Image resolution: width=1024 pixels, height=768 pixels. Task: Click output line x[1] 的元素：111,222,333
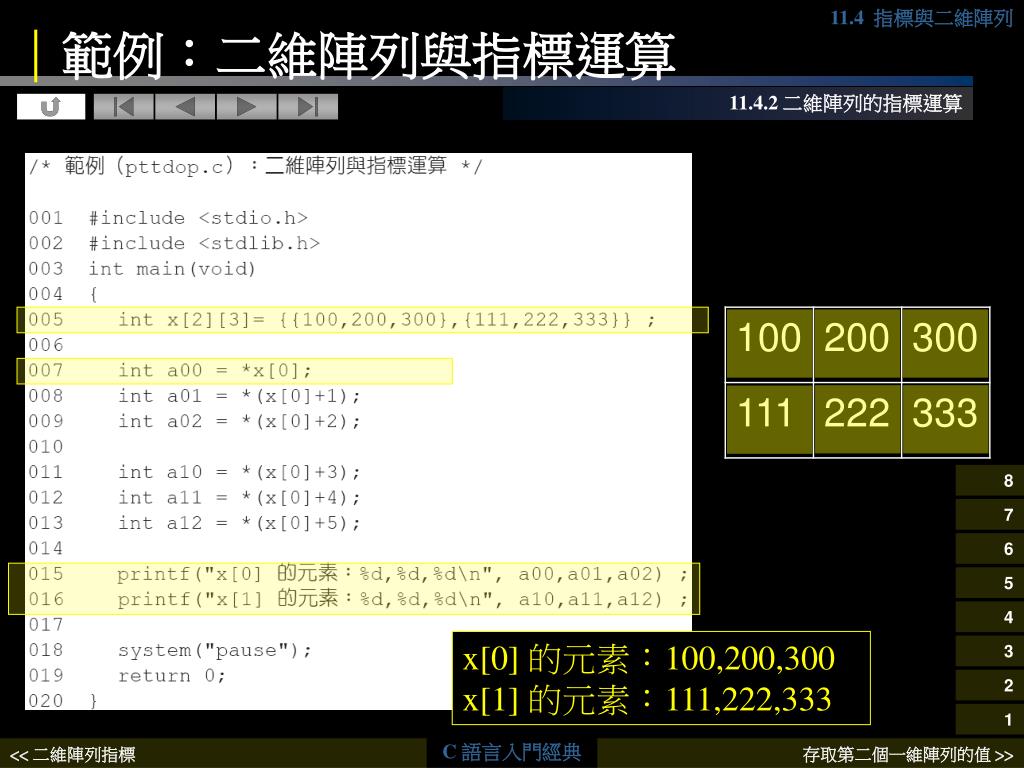647,700
